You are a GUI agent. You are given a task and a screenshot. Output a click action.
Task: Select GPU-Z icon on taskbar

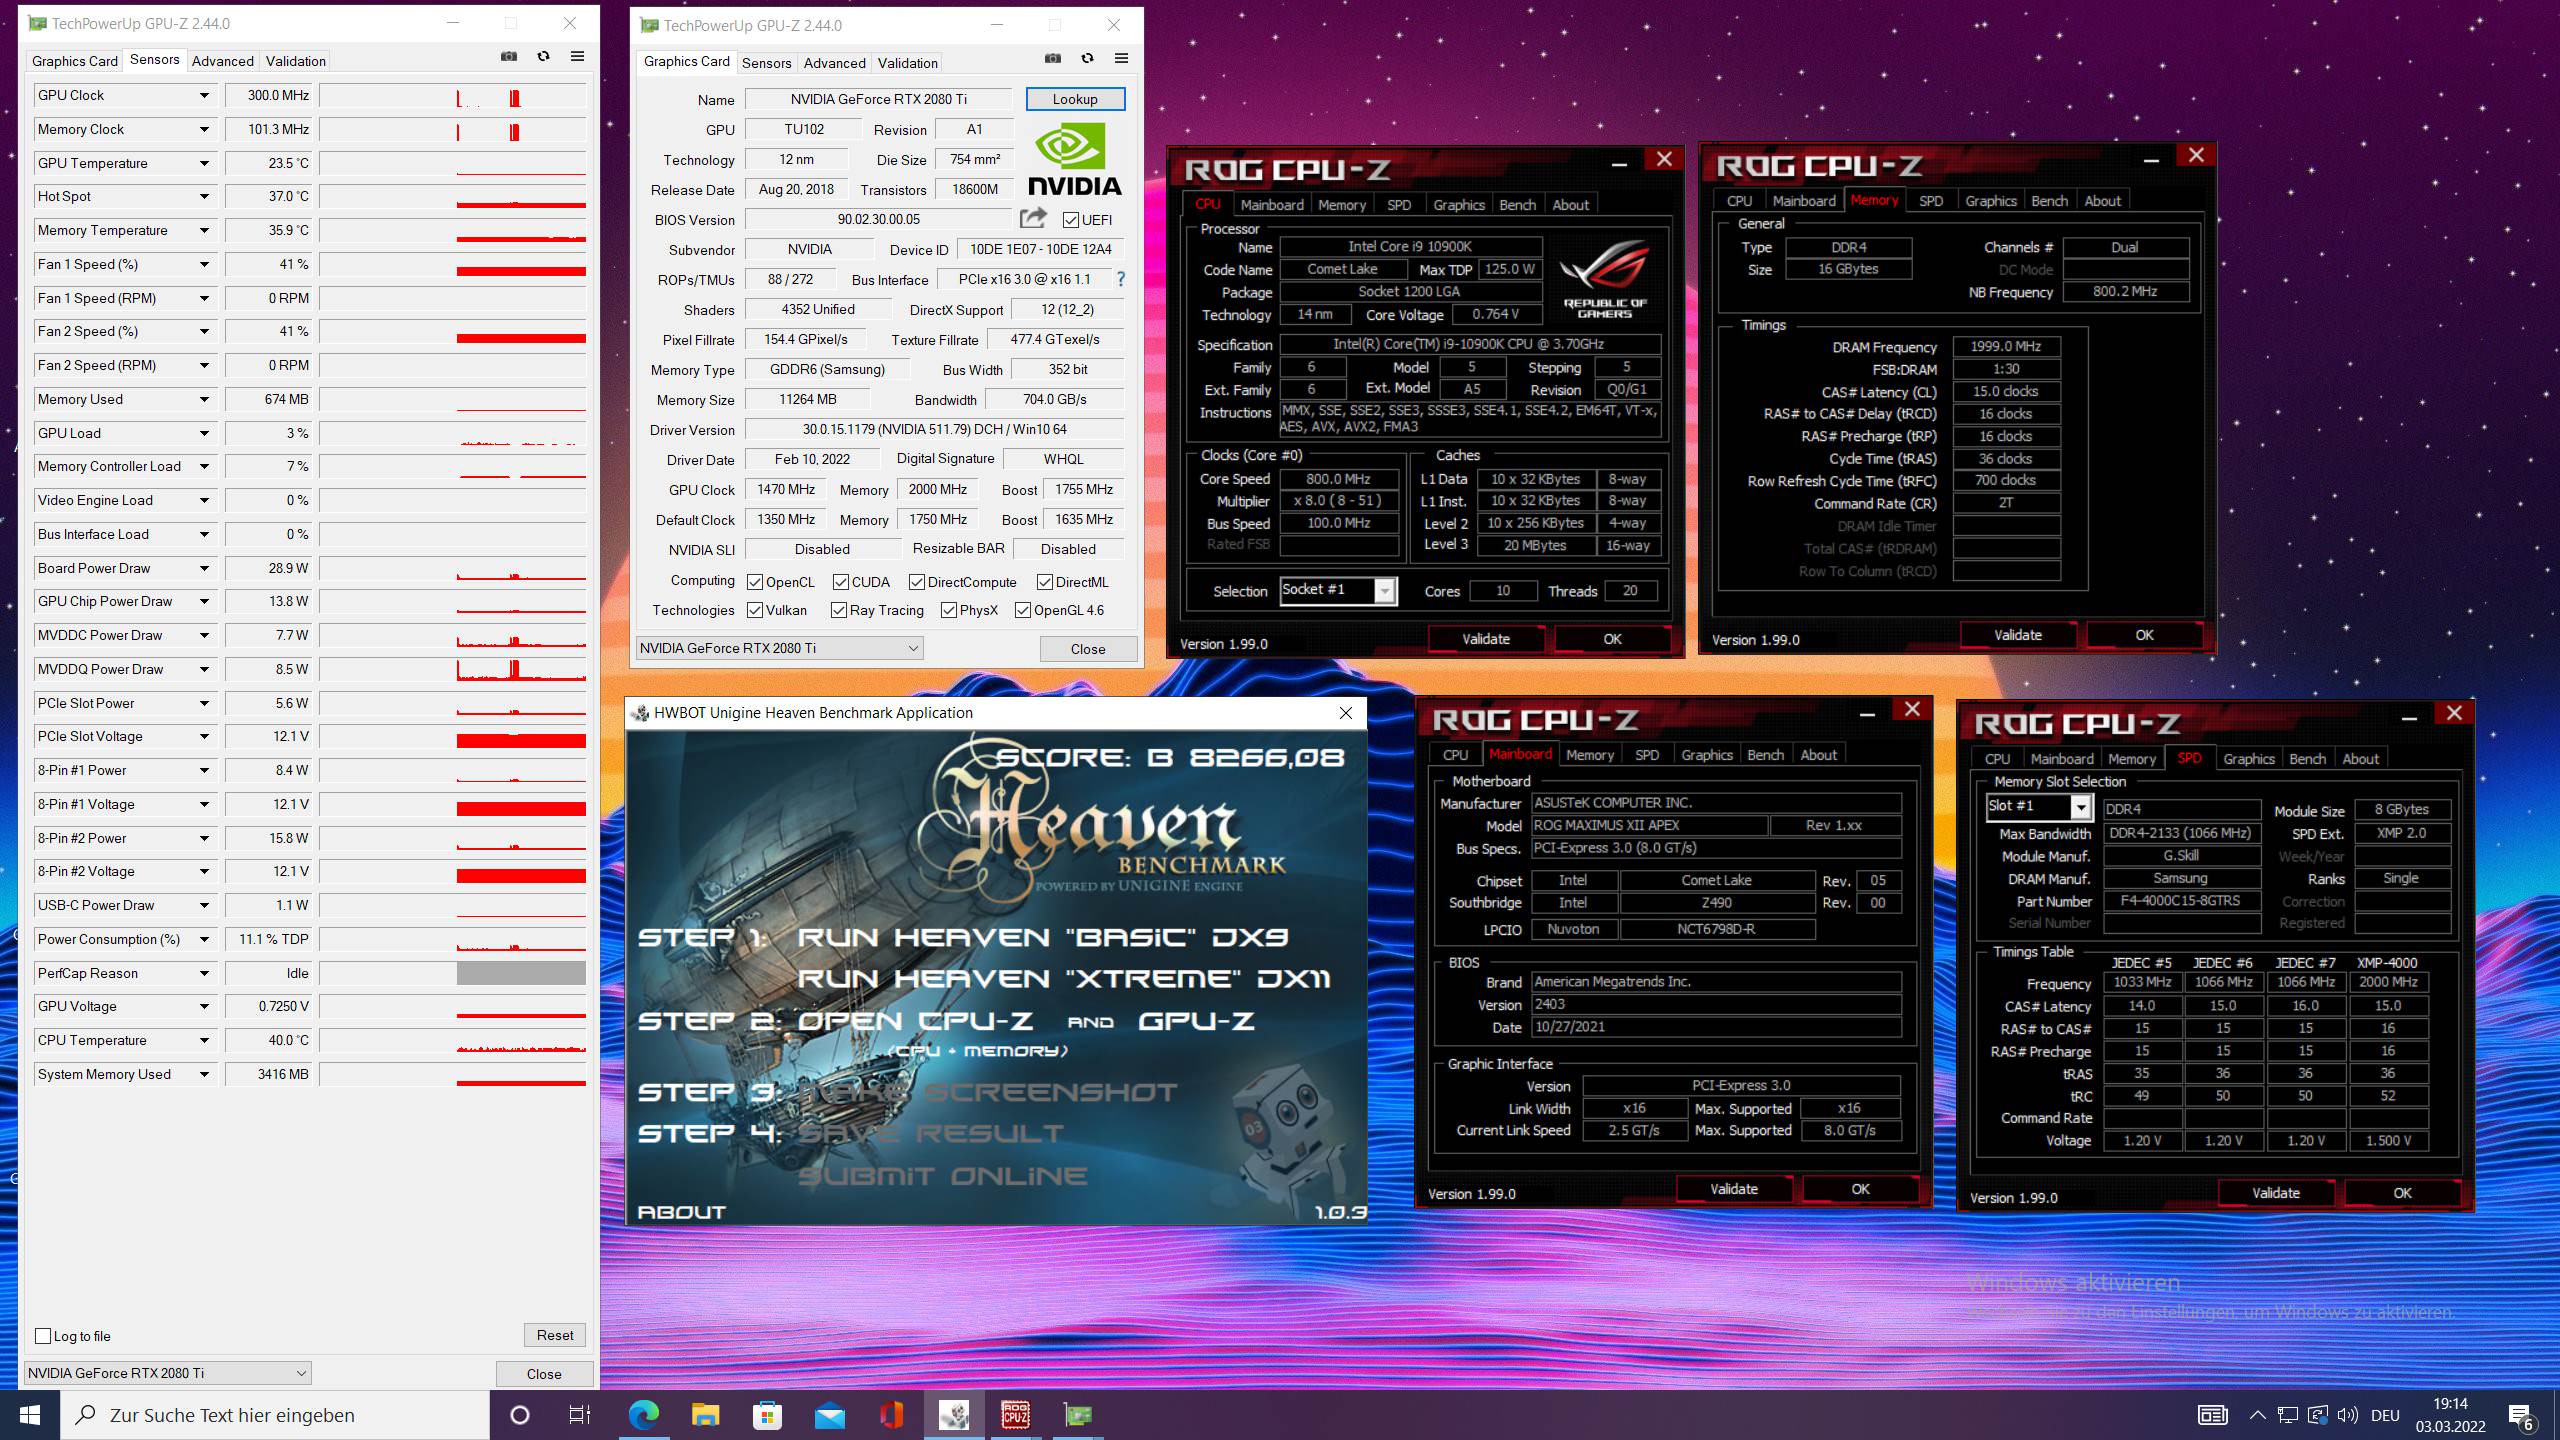[1078, 1415]
